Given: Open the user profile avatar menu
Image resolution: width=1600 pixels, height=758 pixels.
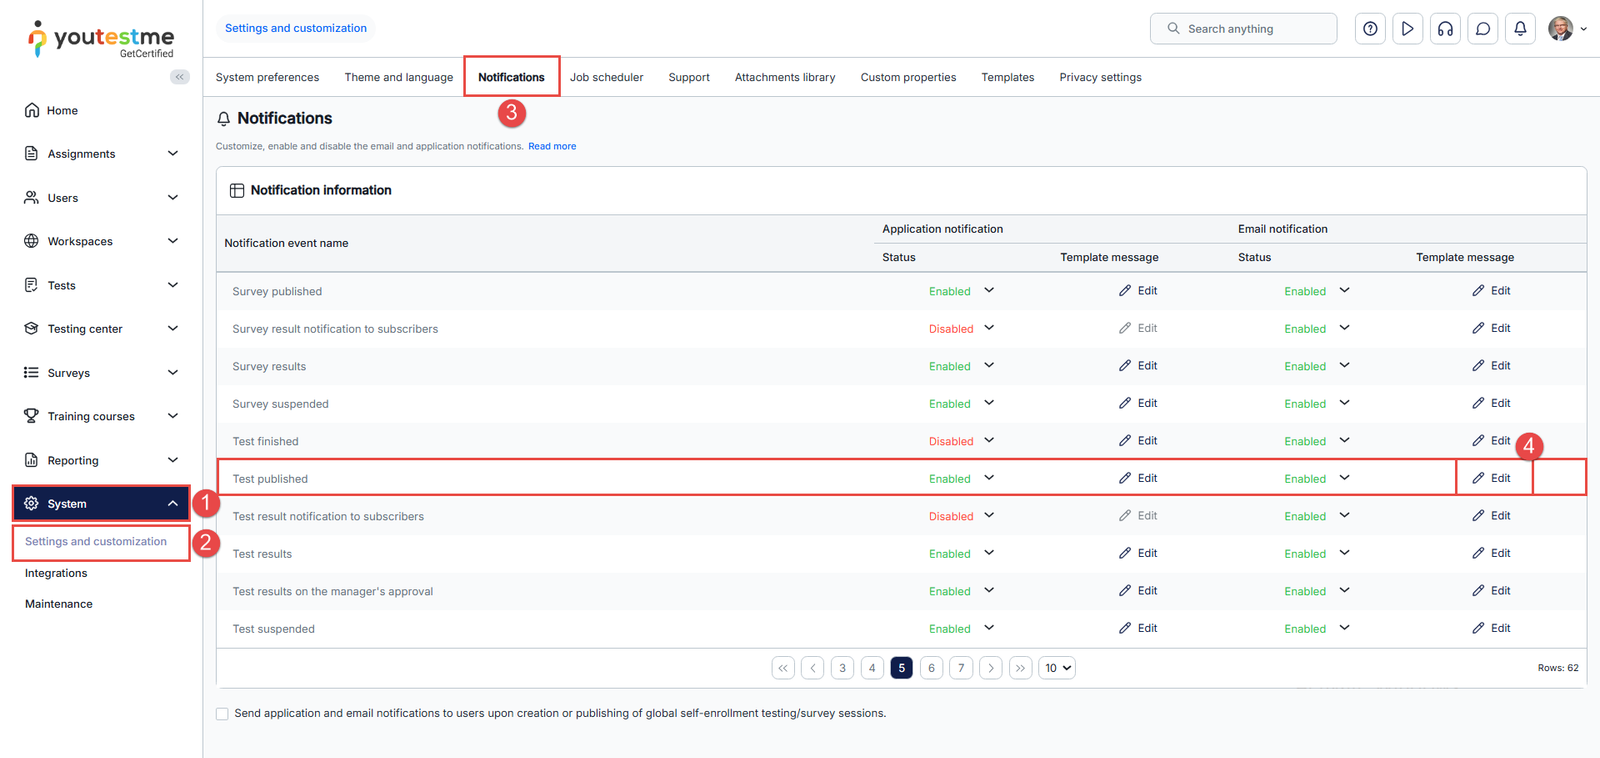Looking at the screenshot, I should point(1566,29).
